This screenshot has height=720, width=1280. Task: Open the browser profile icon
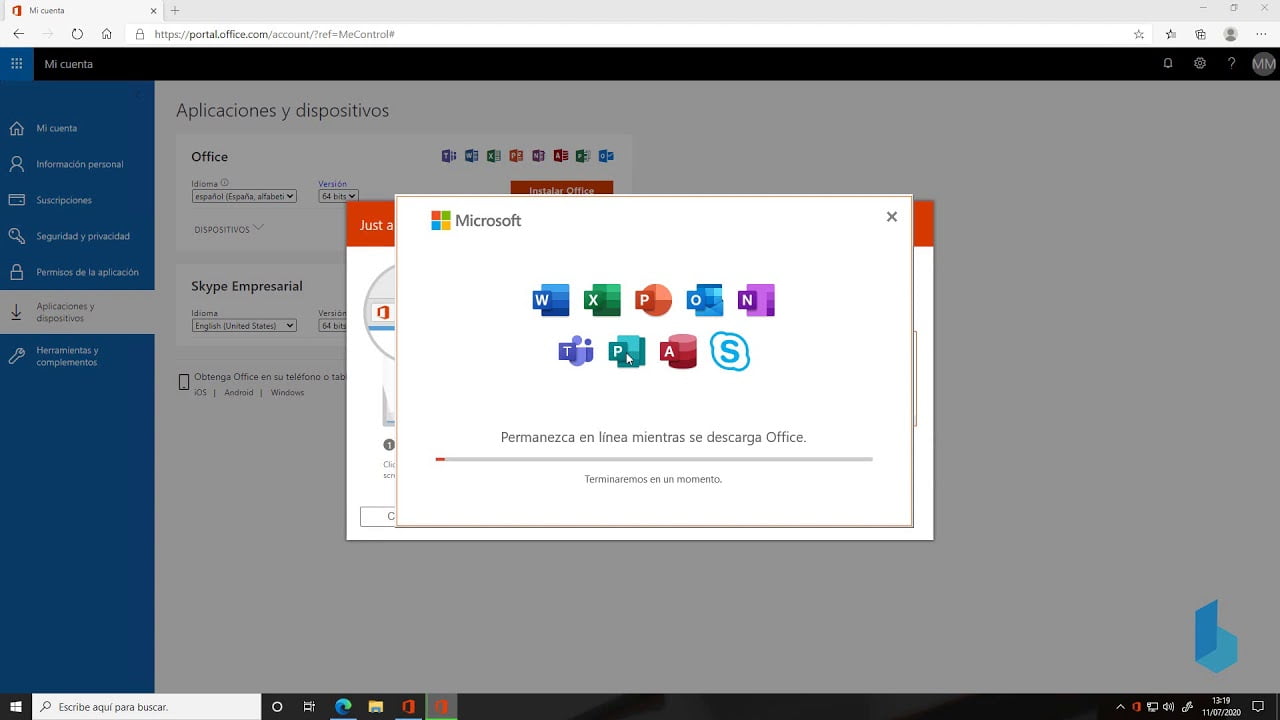[x=1231, y=34]
